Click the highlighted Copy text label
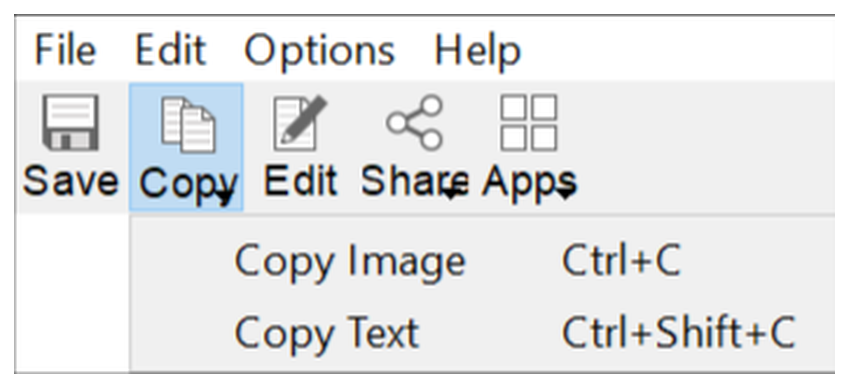 click(188, 184)
